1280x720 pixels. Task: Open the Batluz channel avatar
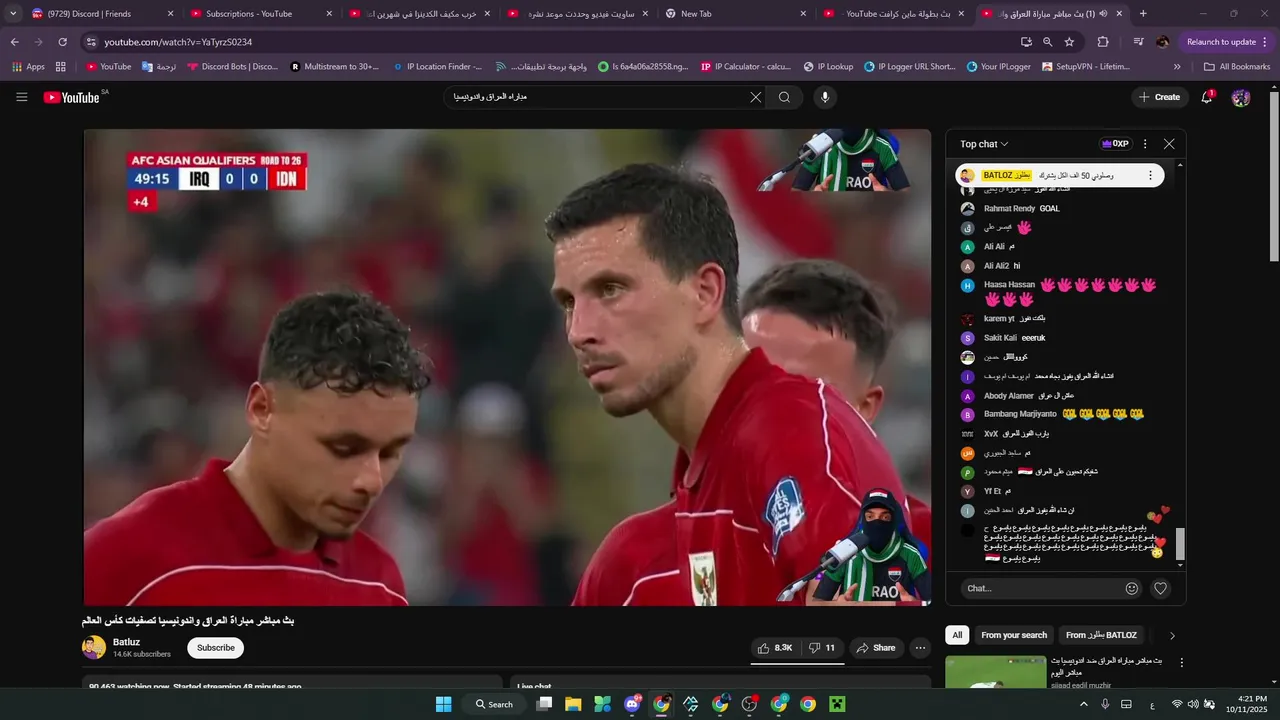94,647
